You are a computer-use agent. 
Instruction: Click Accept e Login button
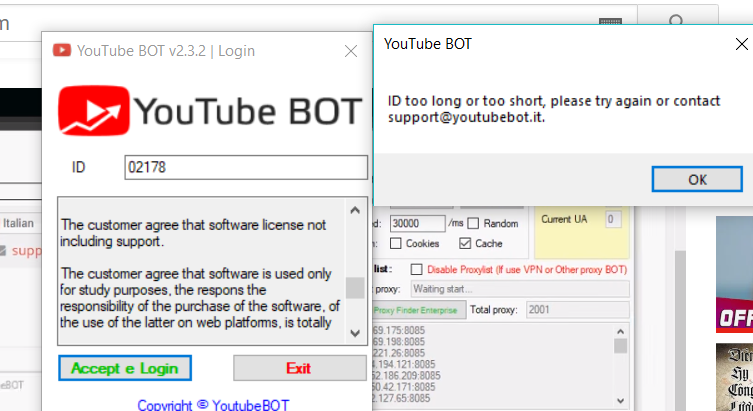125,368
